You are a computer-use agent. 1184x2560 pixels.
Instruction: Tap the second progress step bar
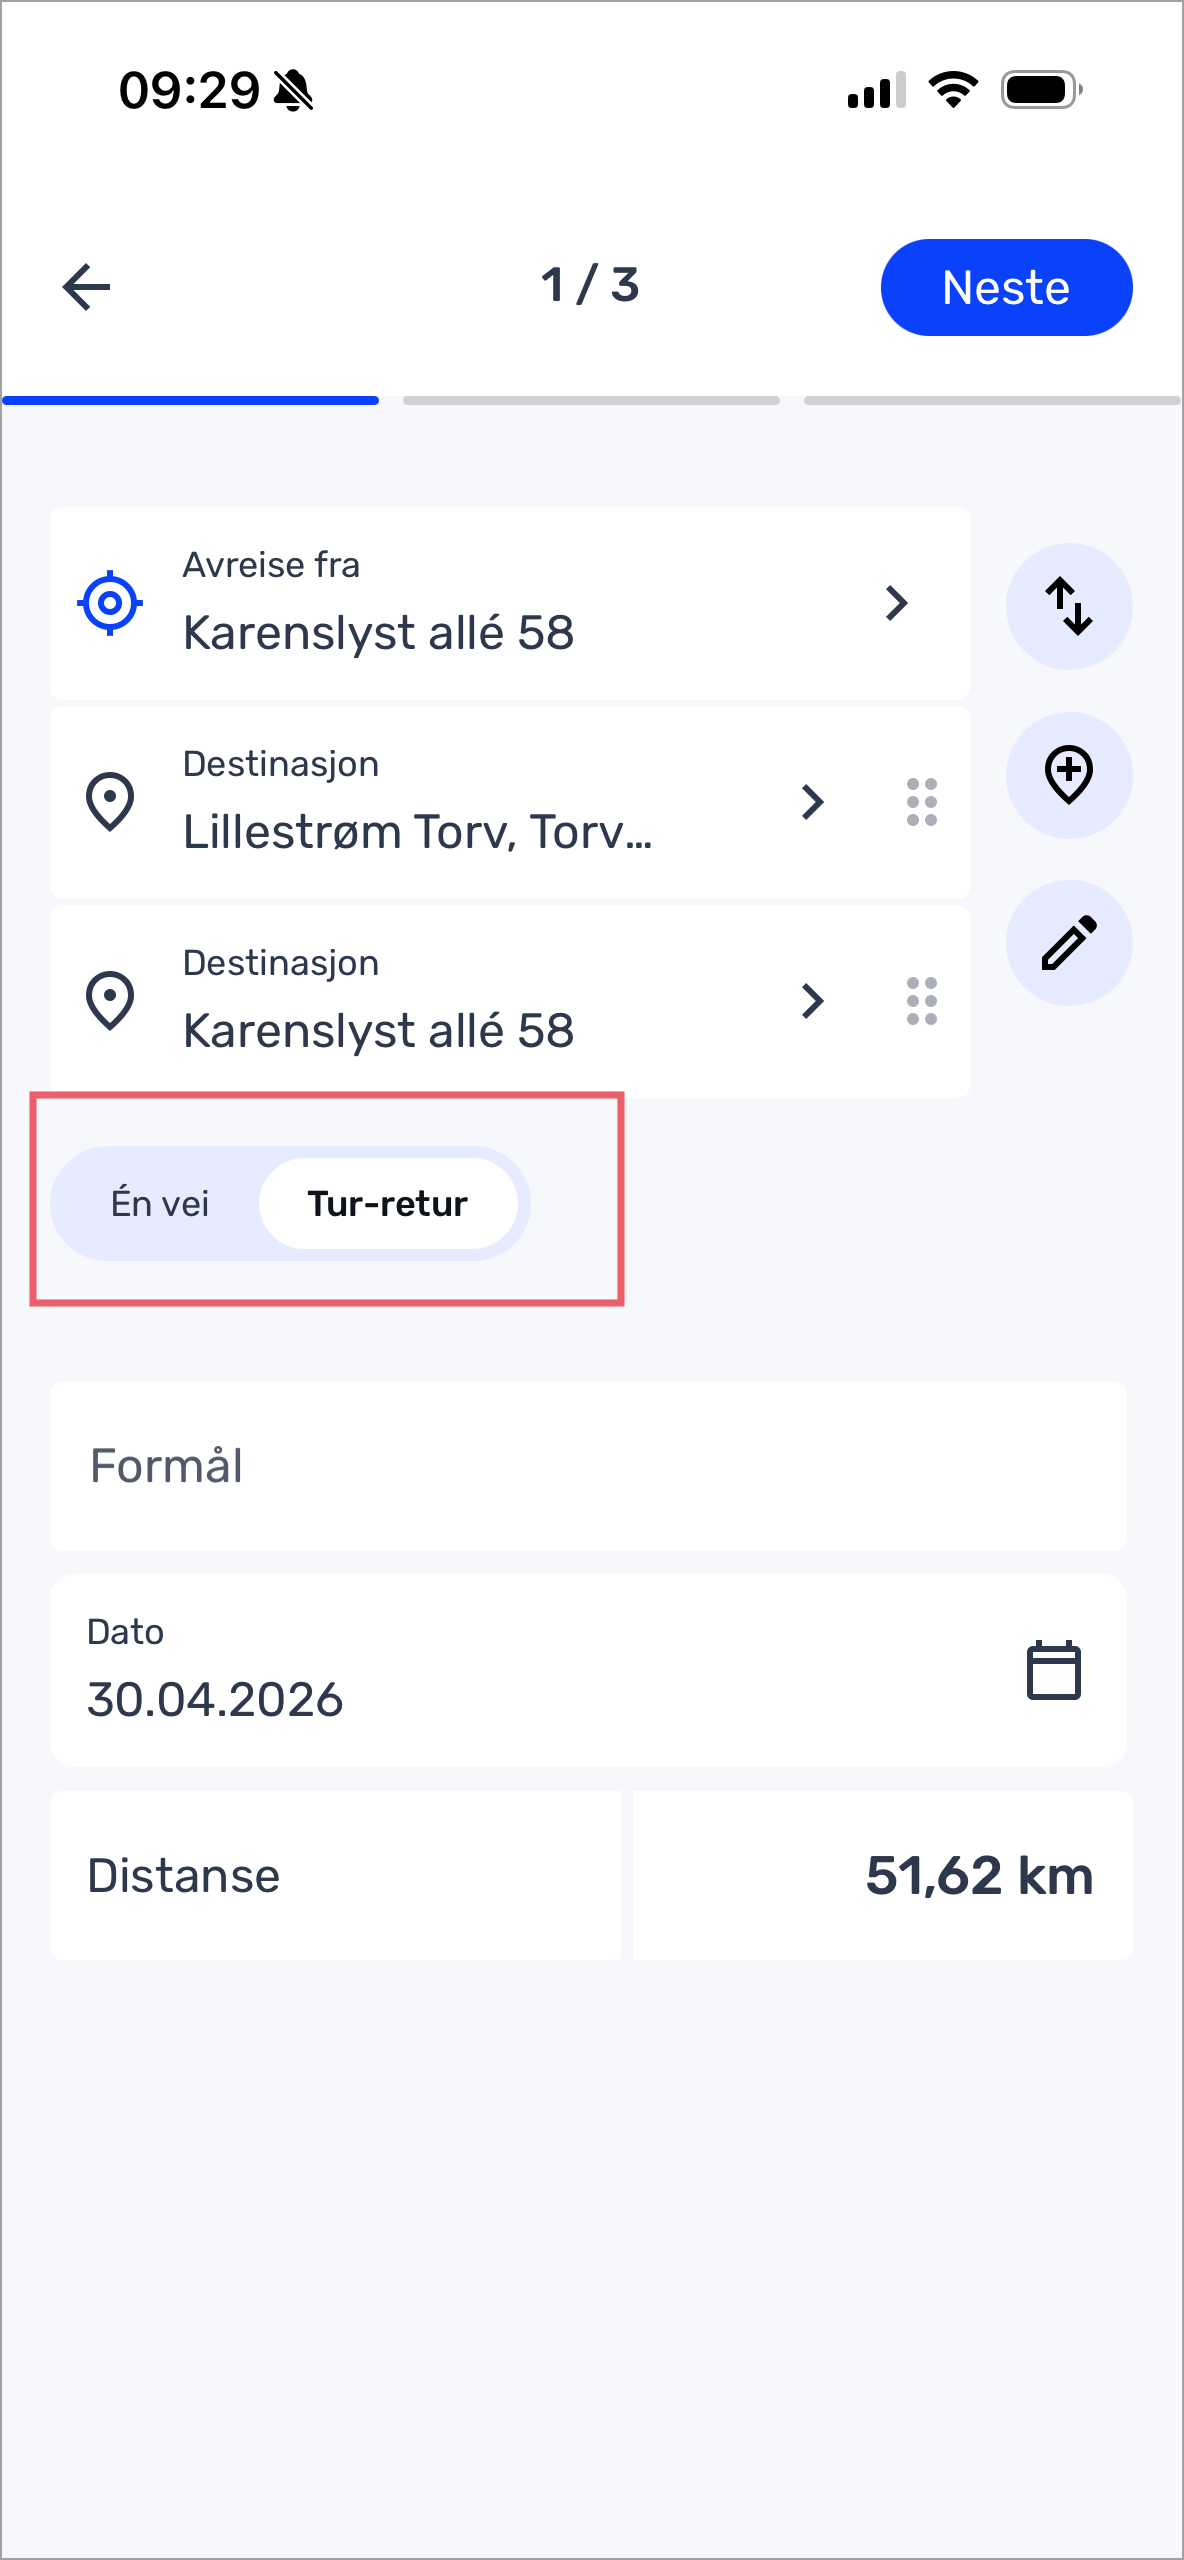click(591, 400)
